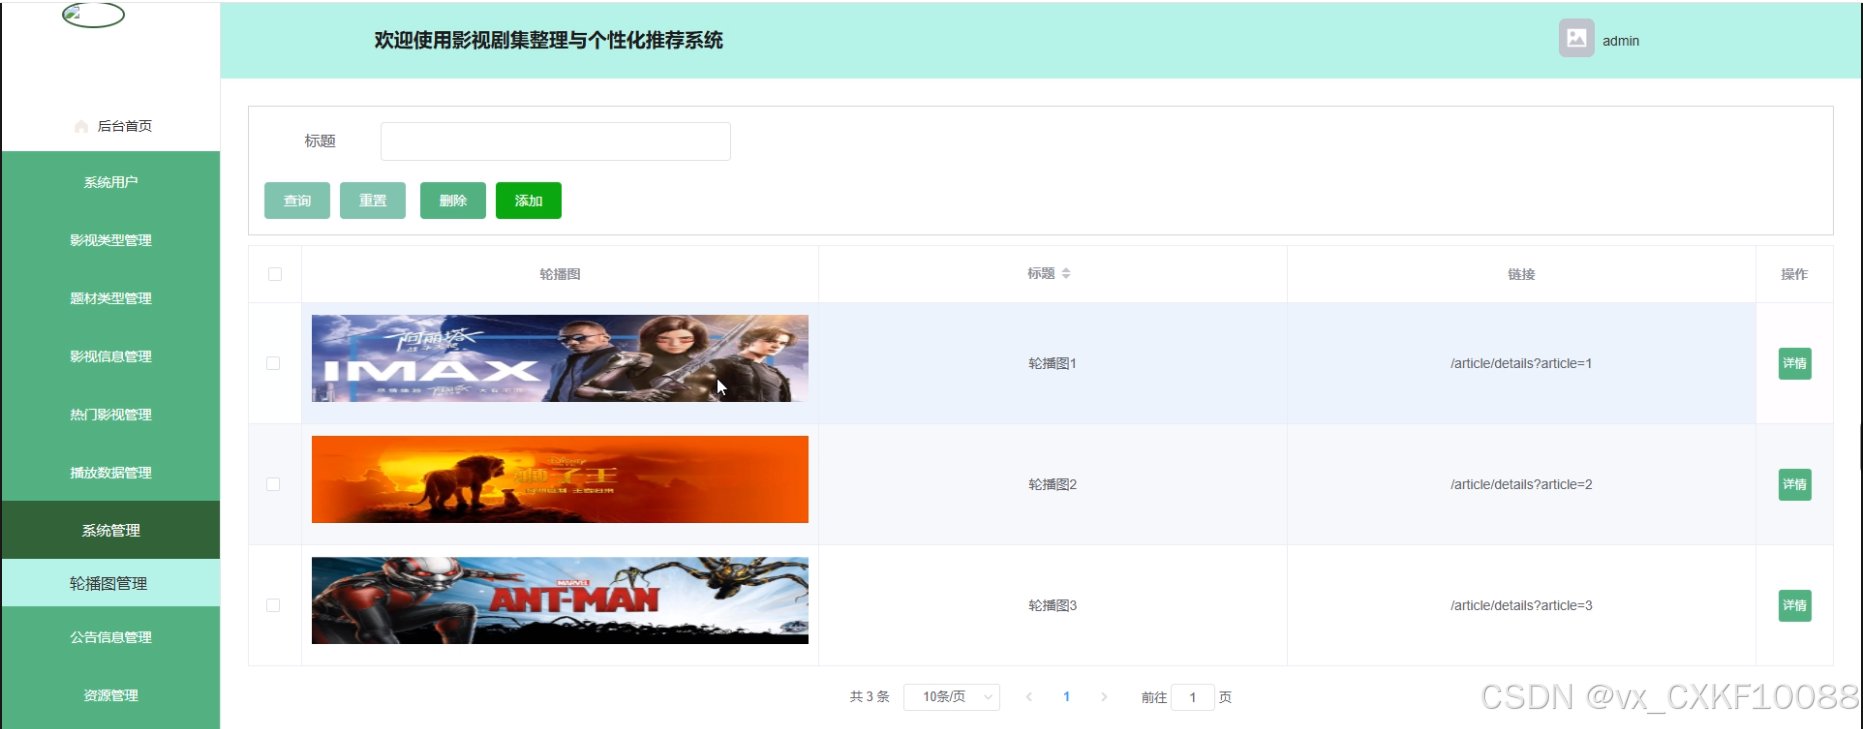
Task: Select 轮播图管理 submenu item
Action: [x=111, y=583]
